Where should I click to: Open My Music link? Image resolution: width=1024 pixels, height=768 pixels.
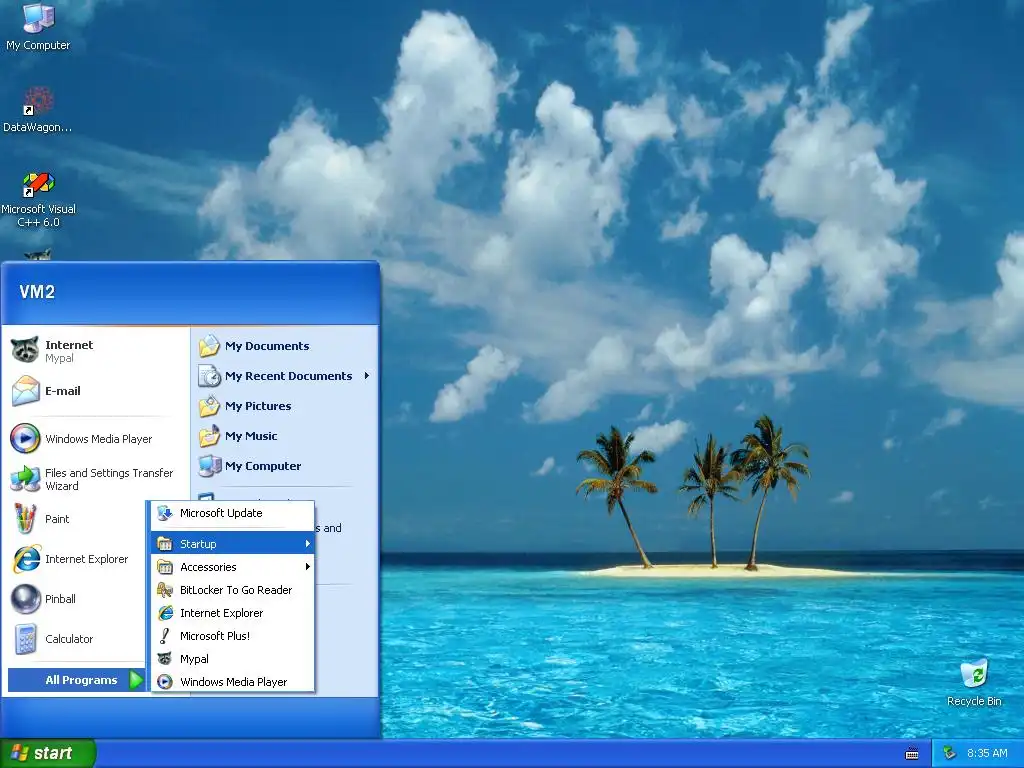pos(251,436)
